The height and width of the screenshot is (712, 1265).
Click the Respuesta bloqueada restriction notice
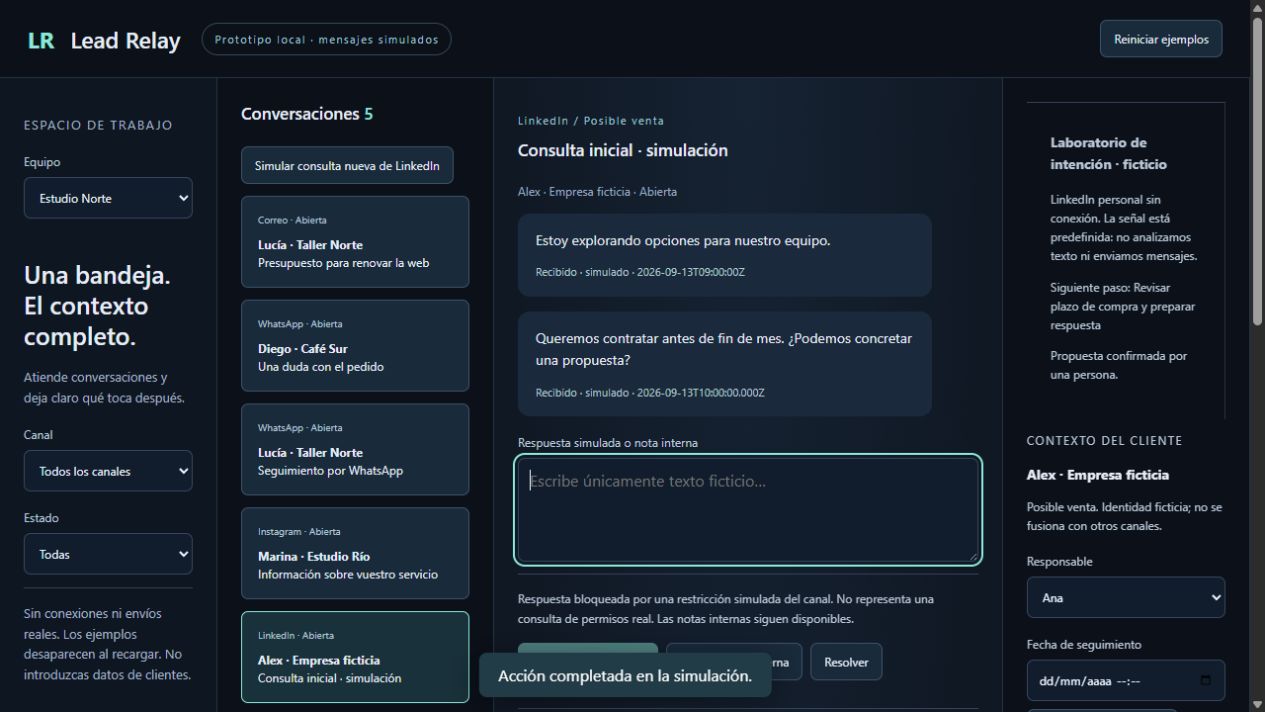726,609
